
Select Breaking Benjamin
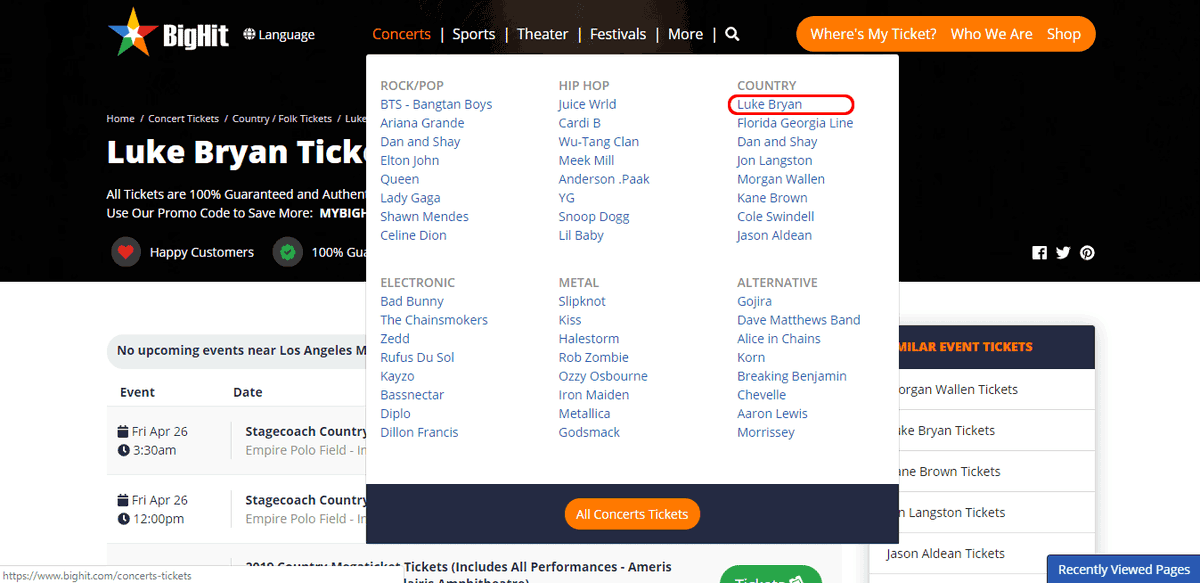(x=792, y=376)
